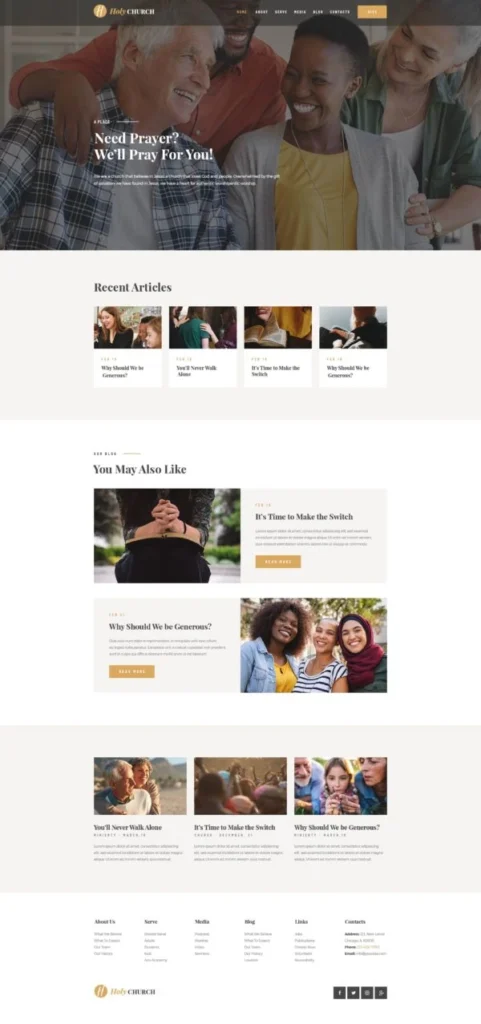This screenshot has height=1024, width=481.
Task: Click the footer phone number link
Action: point(369,947)
